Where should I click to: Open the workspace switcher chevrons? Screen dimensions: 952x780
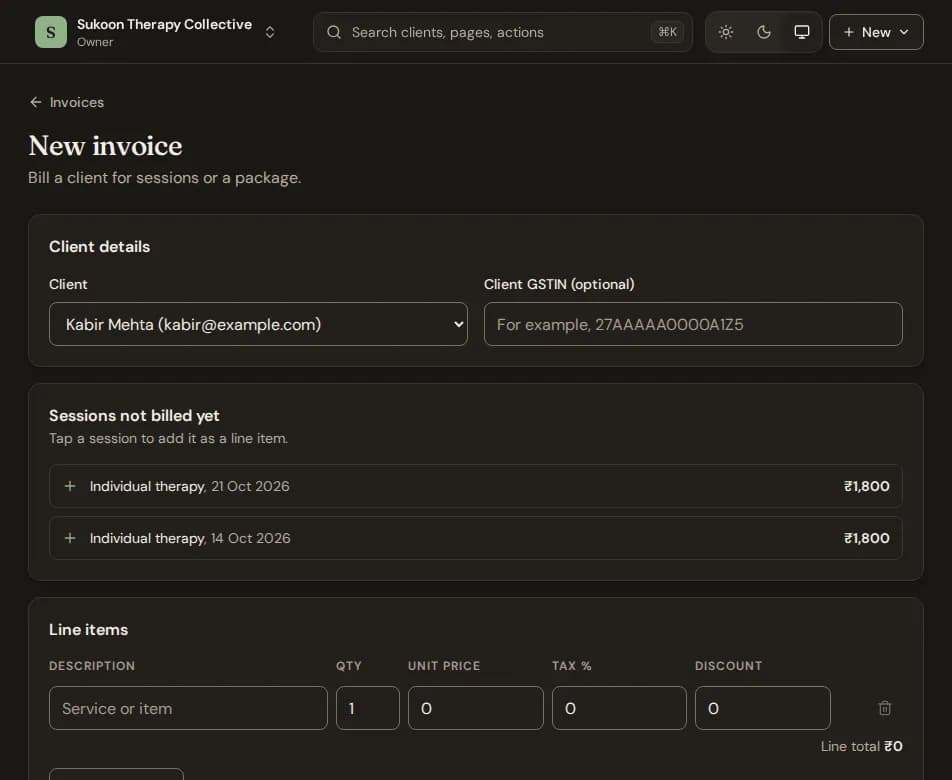pyautogui.click(x=270, y=32)
